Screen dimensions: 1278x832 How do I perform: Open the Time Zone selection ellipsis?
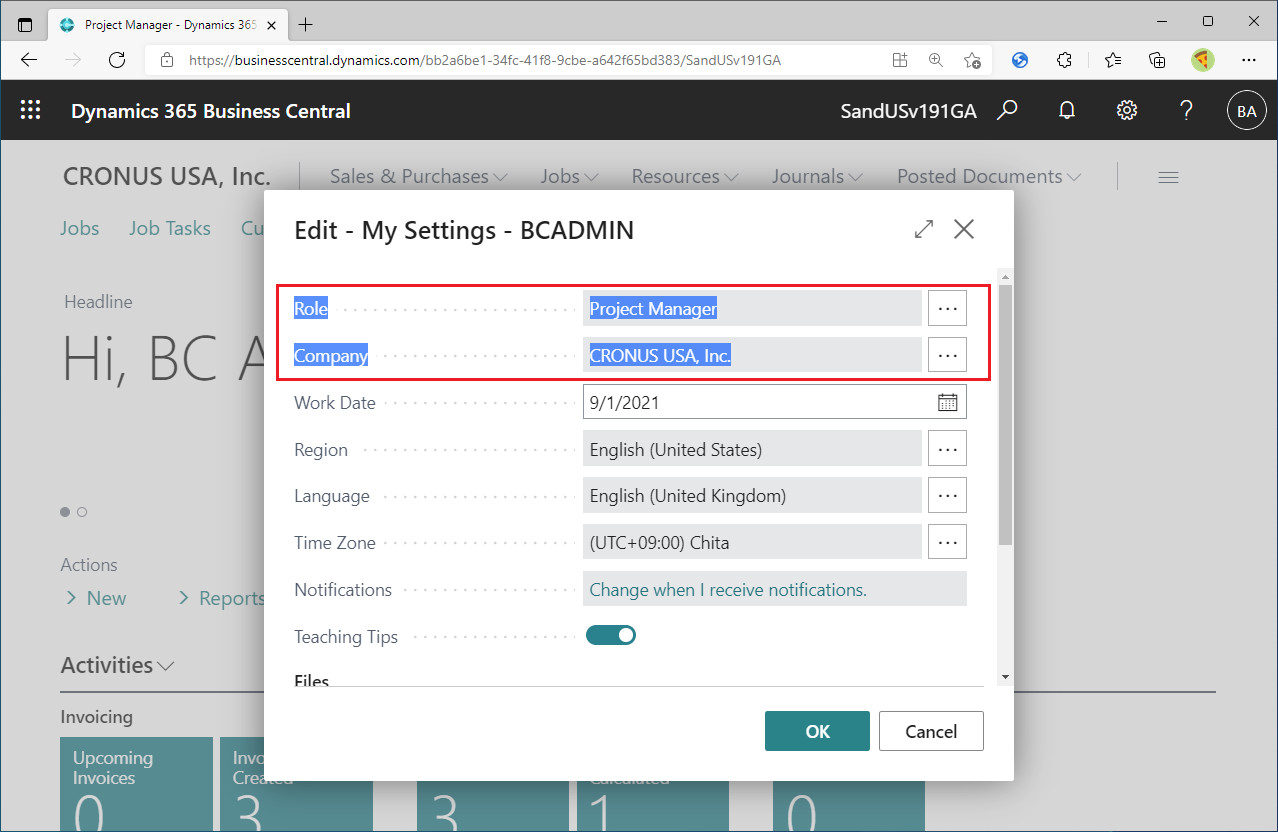point(946,541)
